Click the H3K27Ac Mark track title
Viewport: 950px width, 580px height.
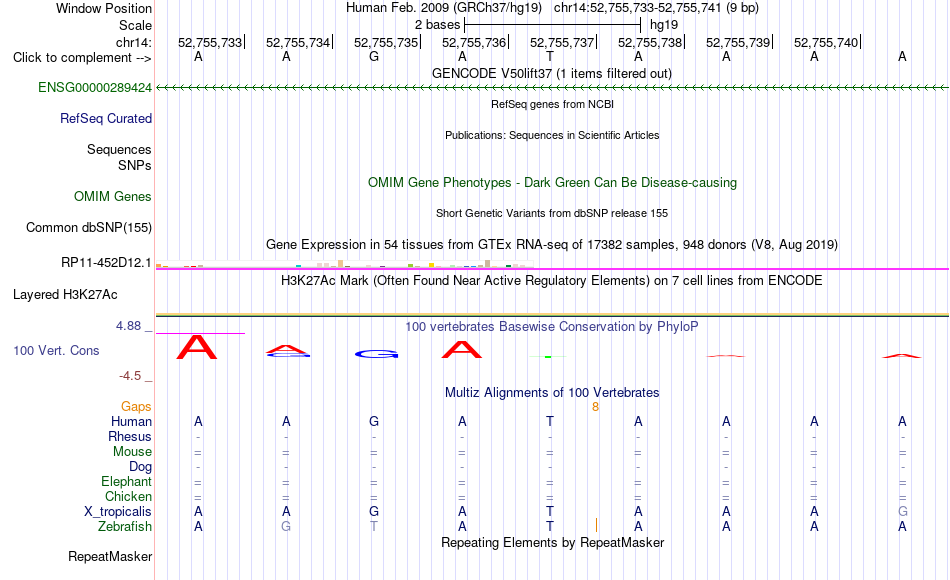(552, 280)
